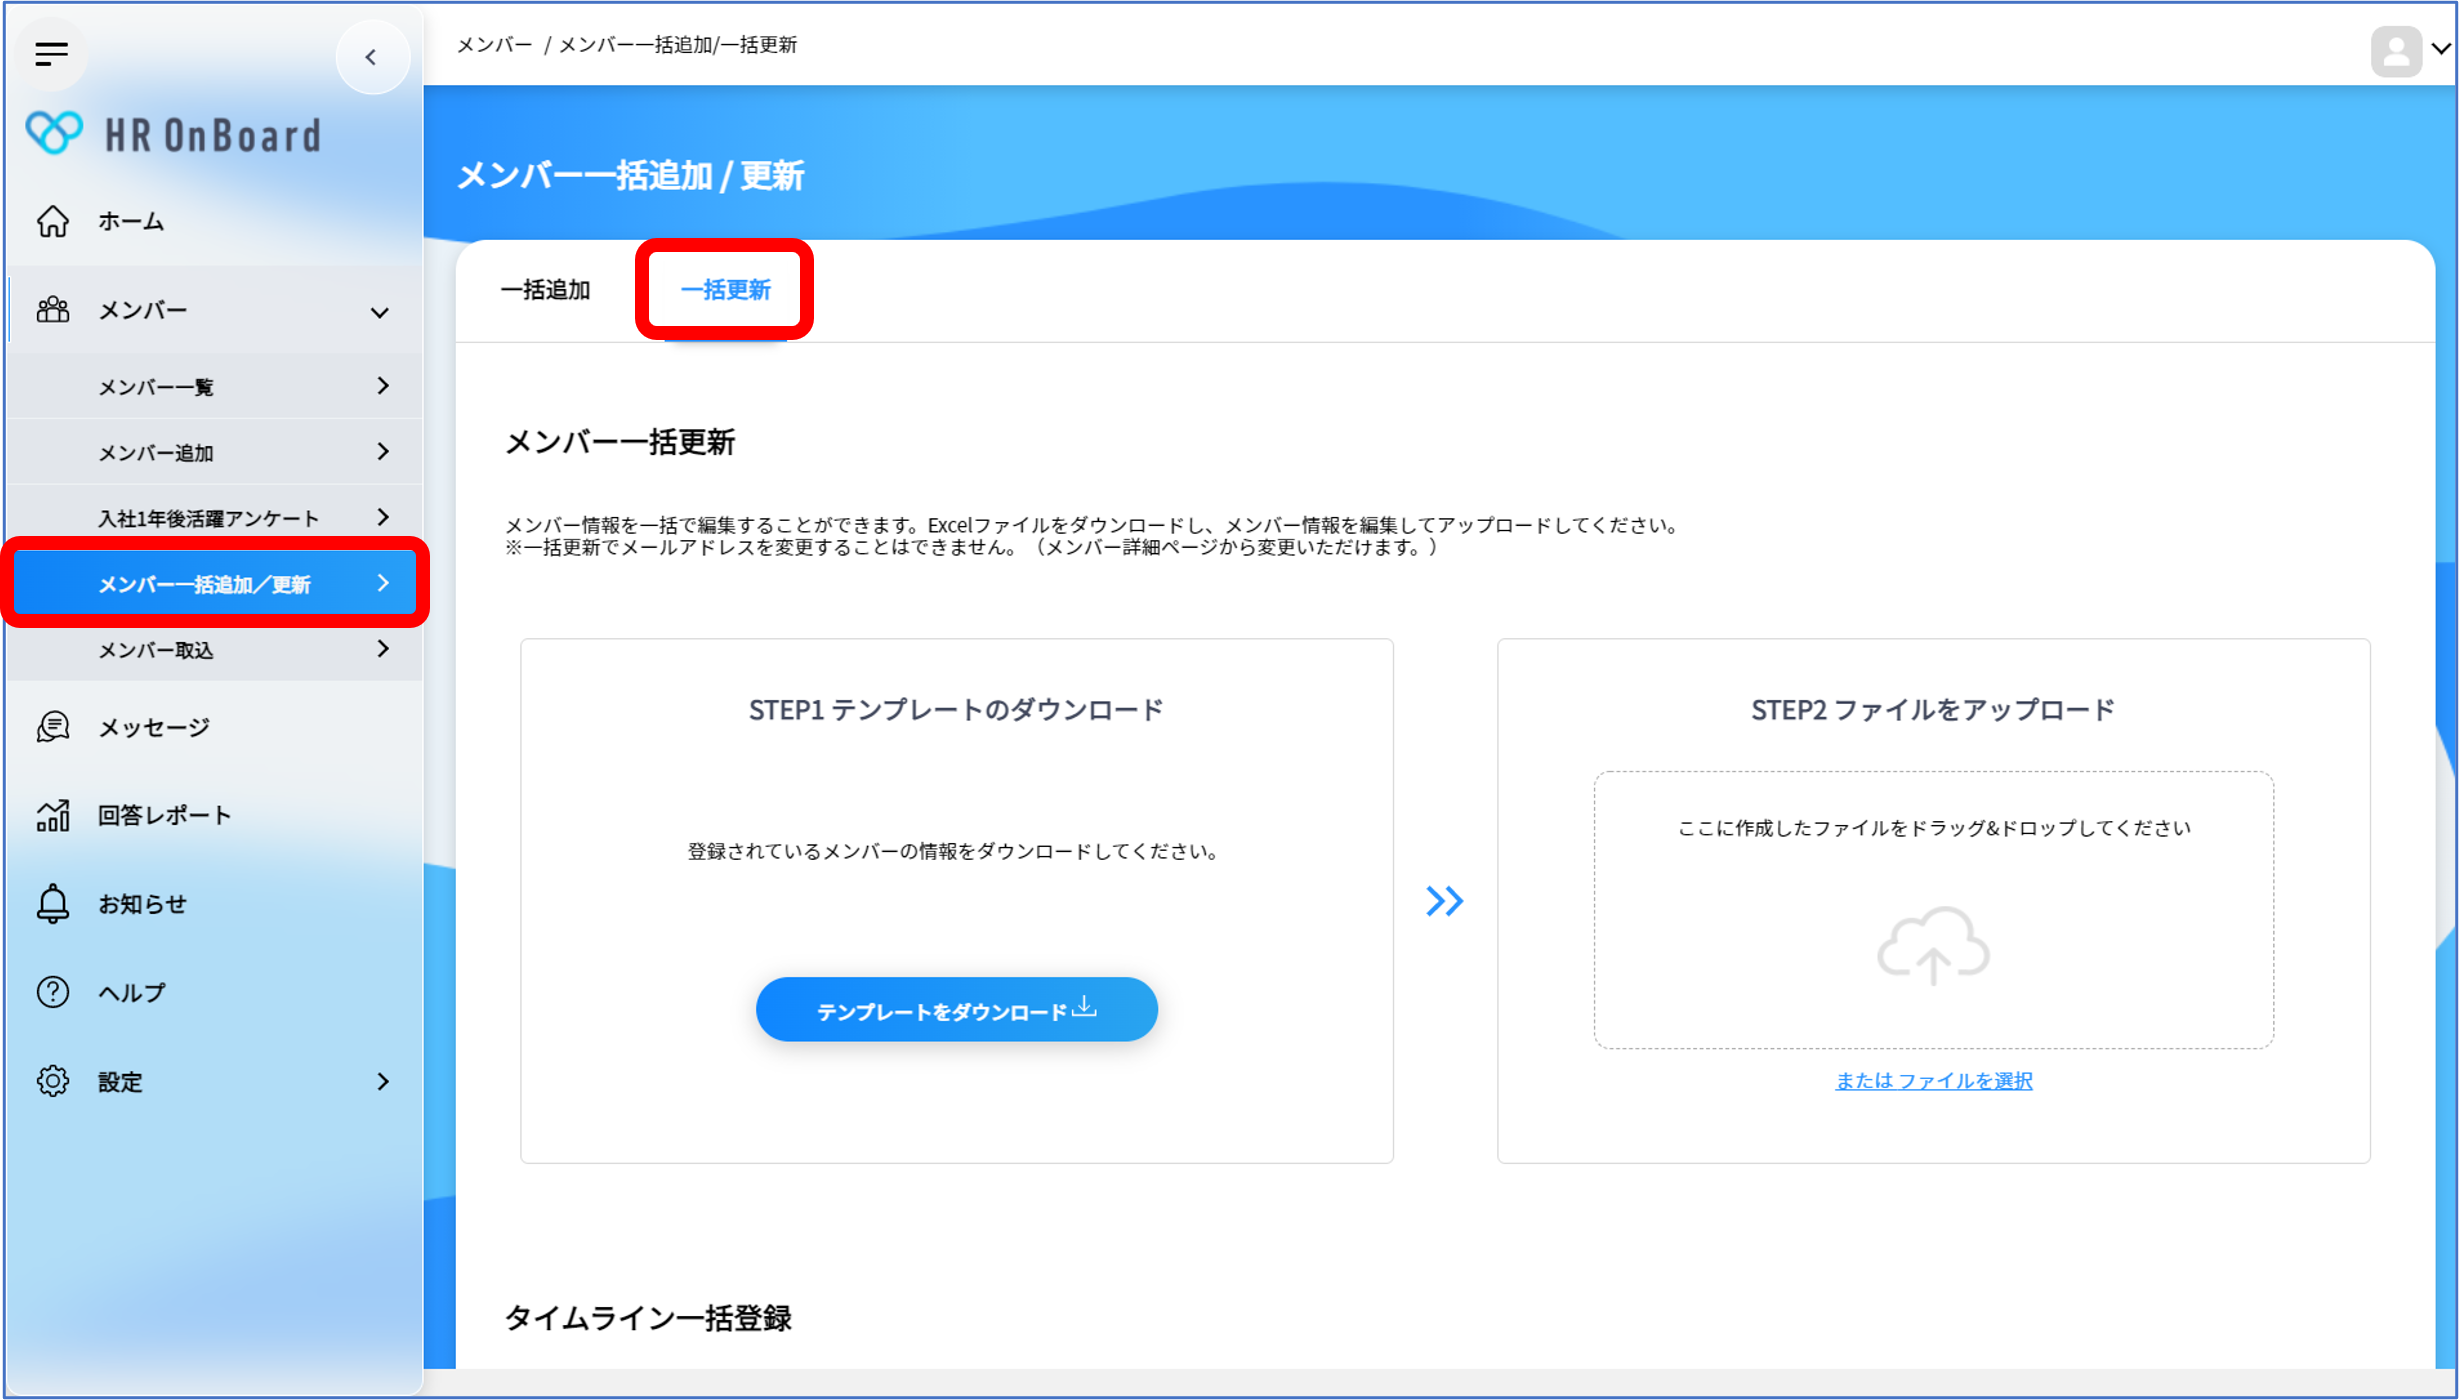Screen dimensions: 2459x1400
Task: Click the 登録されているメンバーの情報をダウンロードしてください text
Action: coord(955,852)
